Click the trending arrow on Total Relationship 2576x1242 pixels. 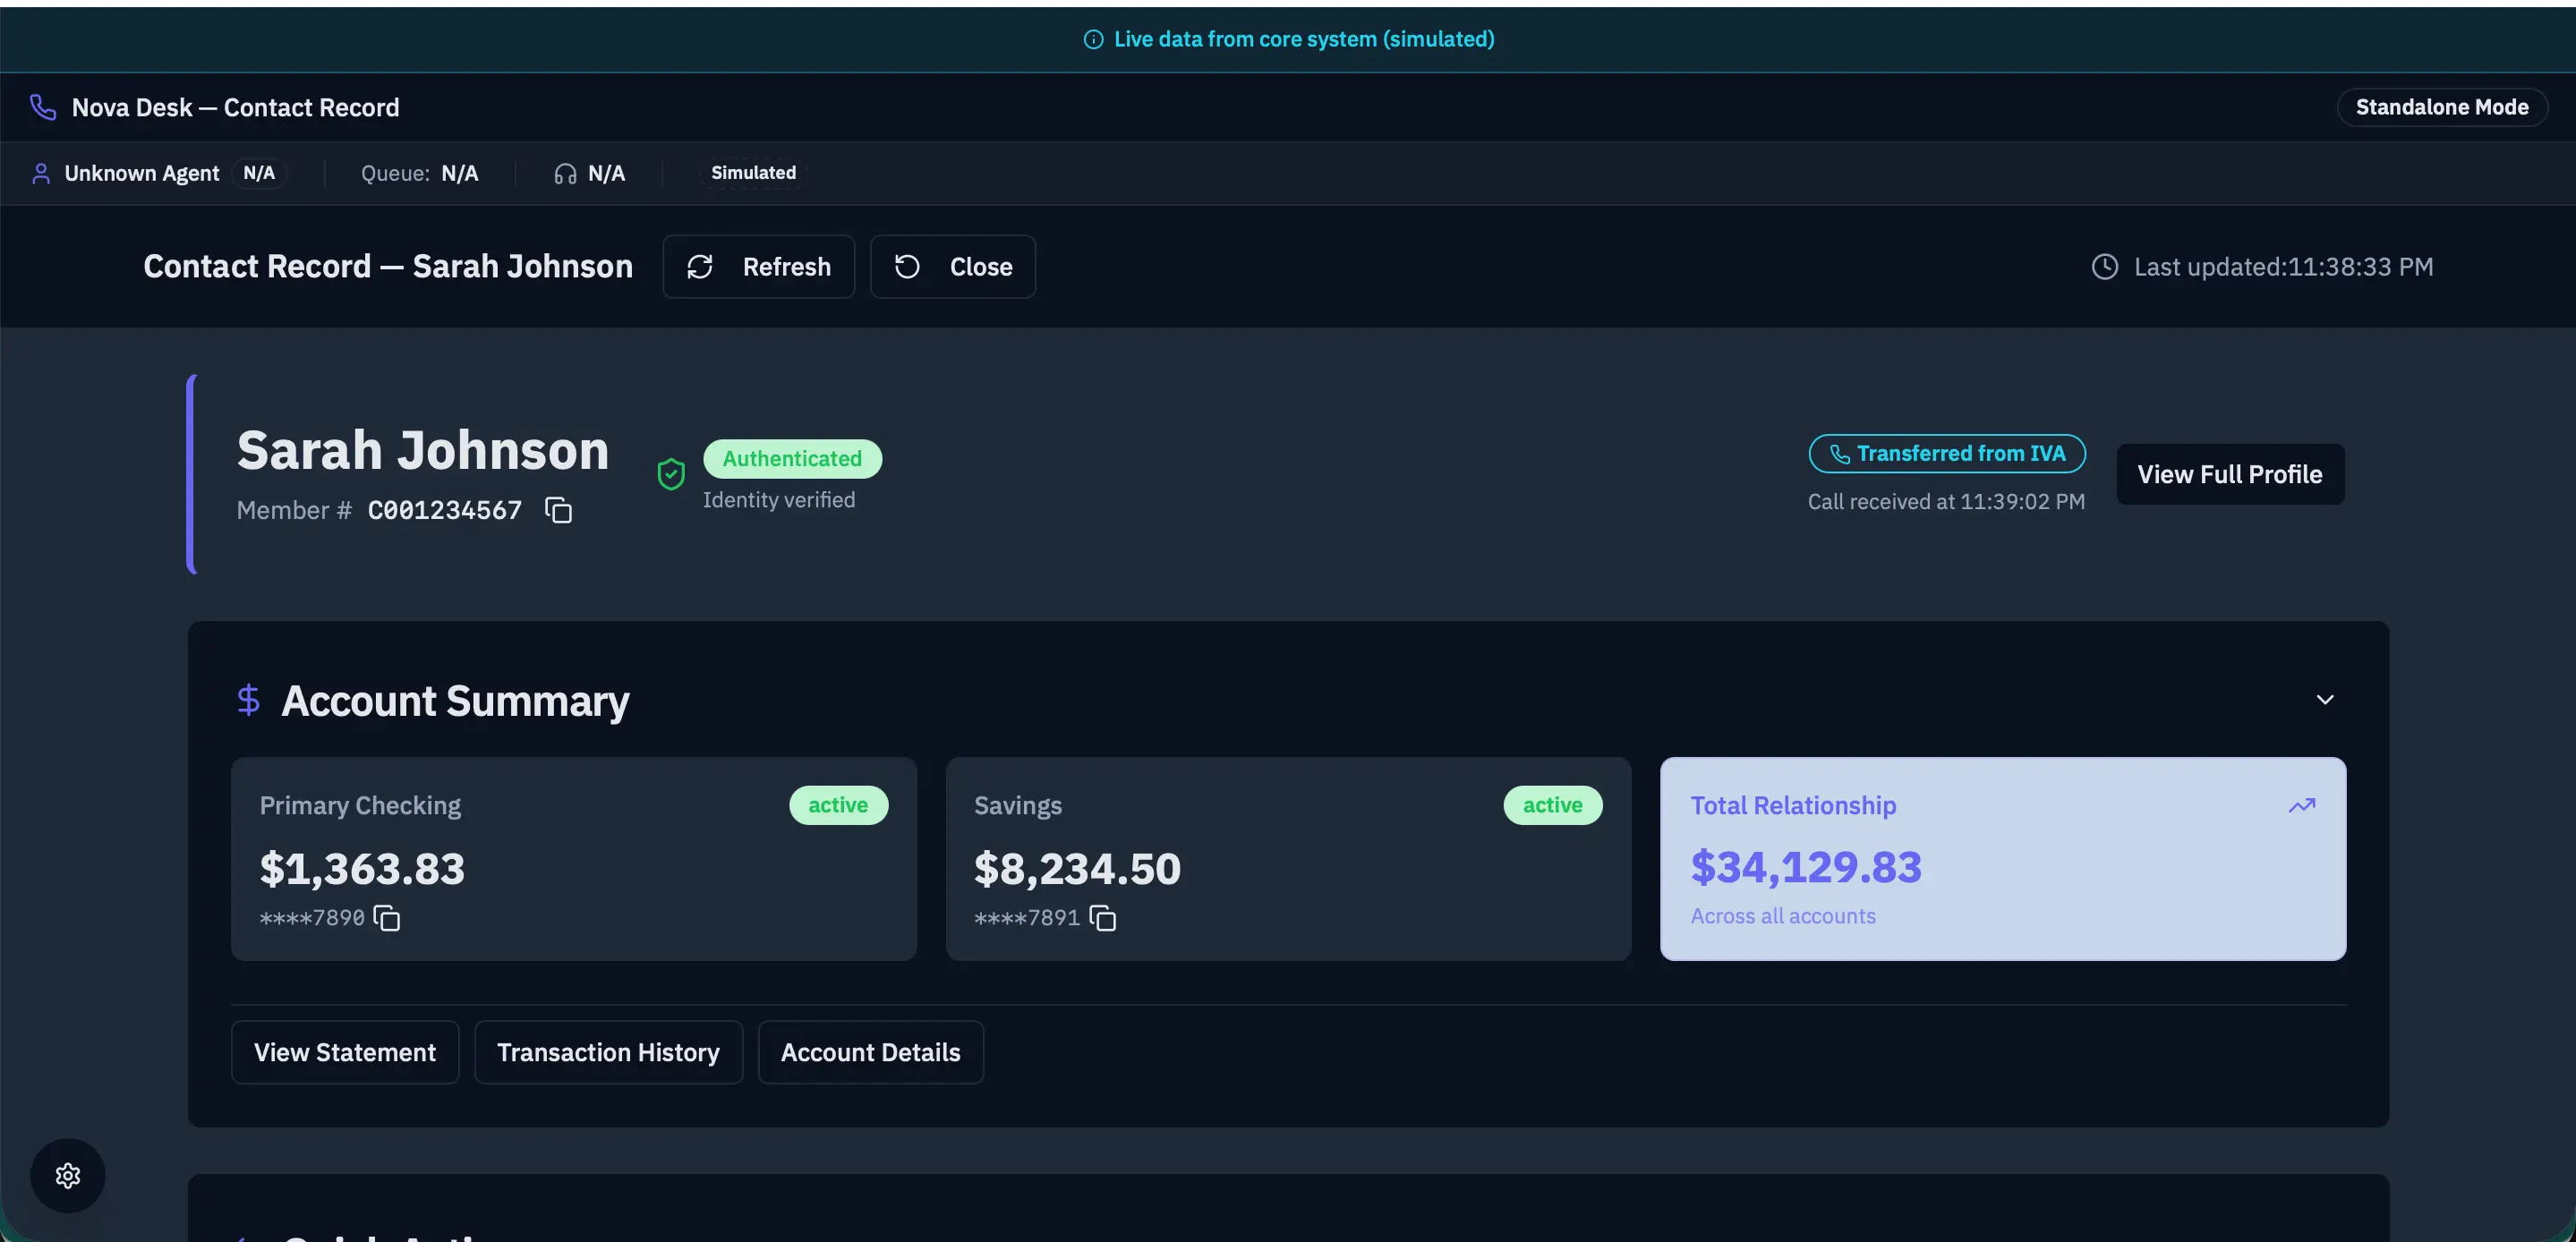click(2302, 805)
